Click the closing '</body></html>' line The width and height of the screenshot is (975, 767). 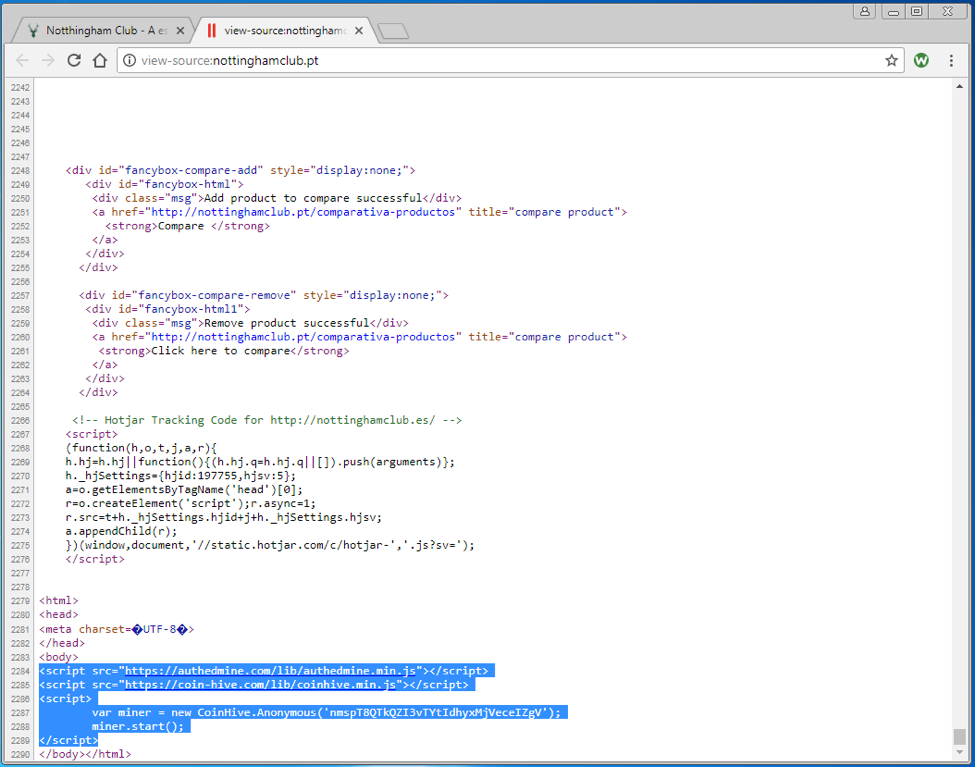85,754
